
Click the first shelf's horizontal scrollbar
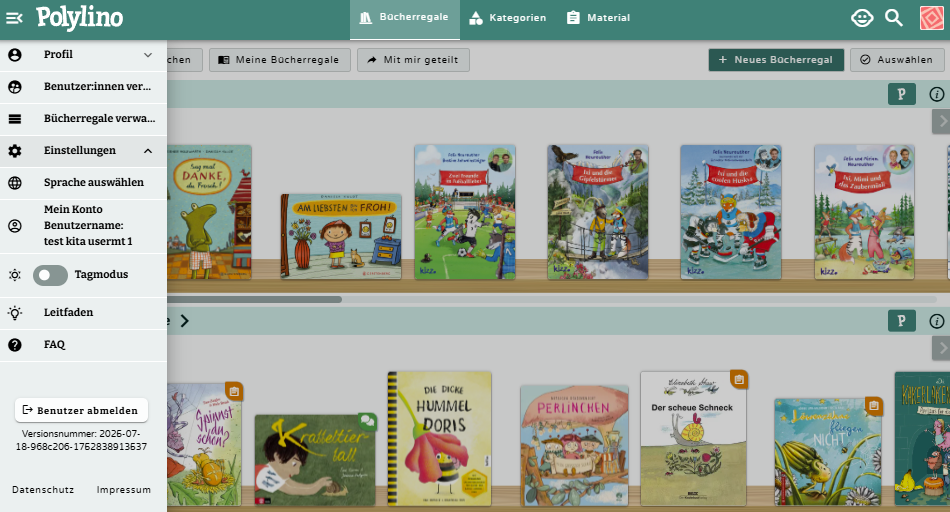tap(254, 299)
